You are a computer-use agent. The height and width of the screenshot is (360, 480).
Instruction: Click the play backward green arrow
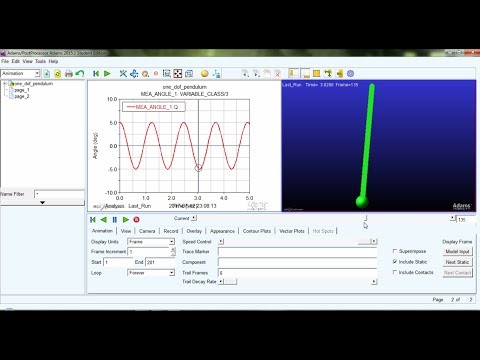point(104,220)
